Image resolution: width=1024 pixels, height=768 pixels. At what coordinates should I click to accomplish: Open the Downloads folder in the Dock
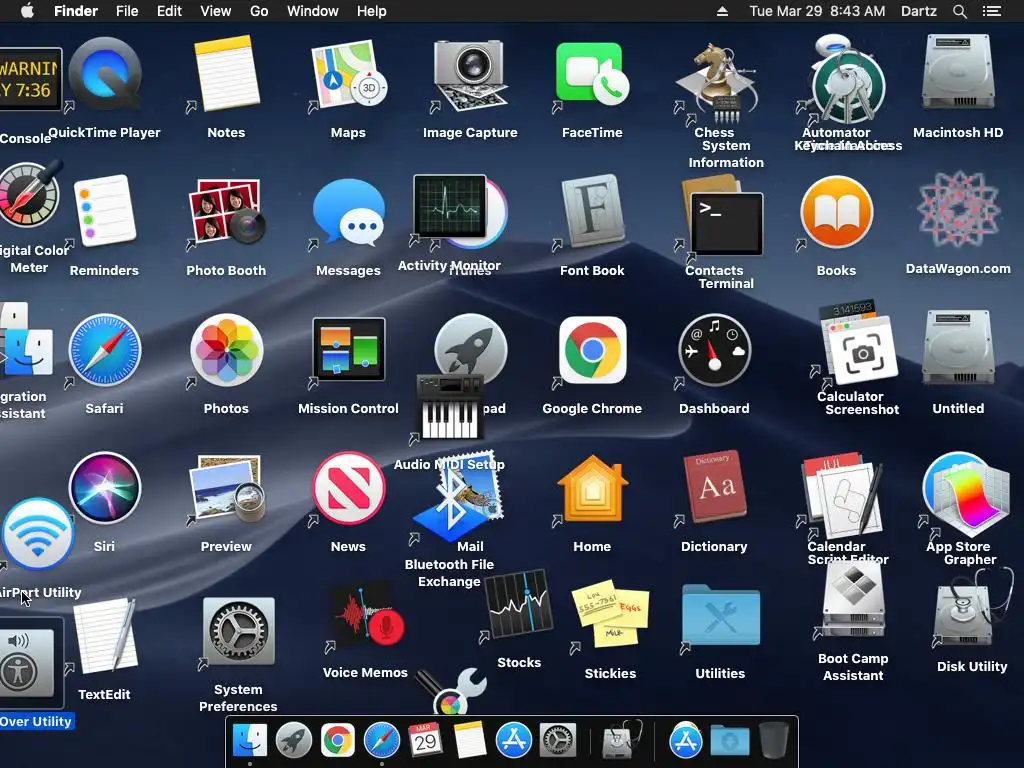[x=729, y=741]
